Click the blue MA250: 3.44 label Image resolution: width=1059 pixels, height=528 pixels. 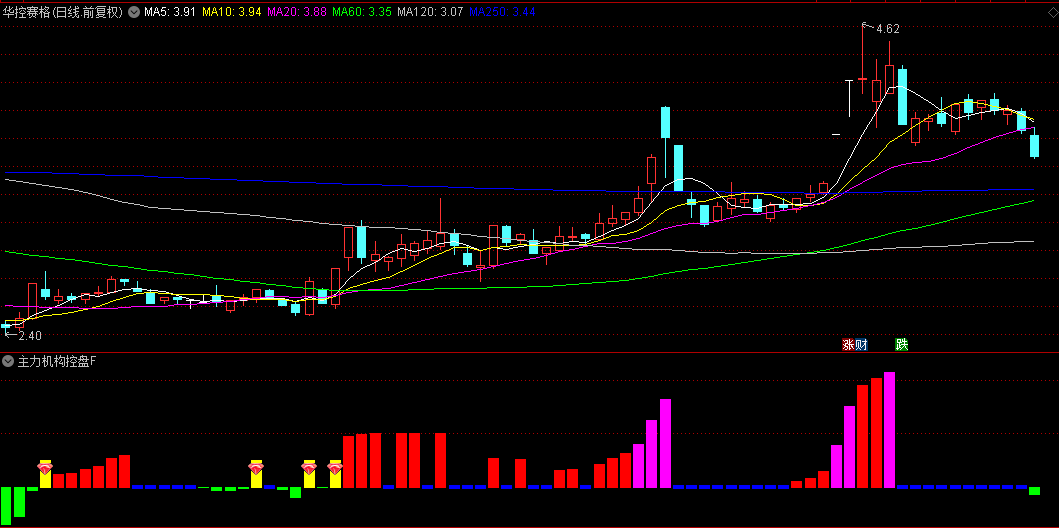502,12
